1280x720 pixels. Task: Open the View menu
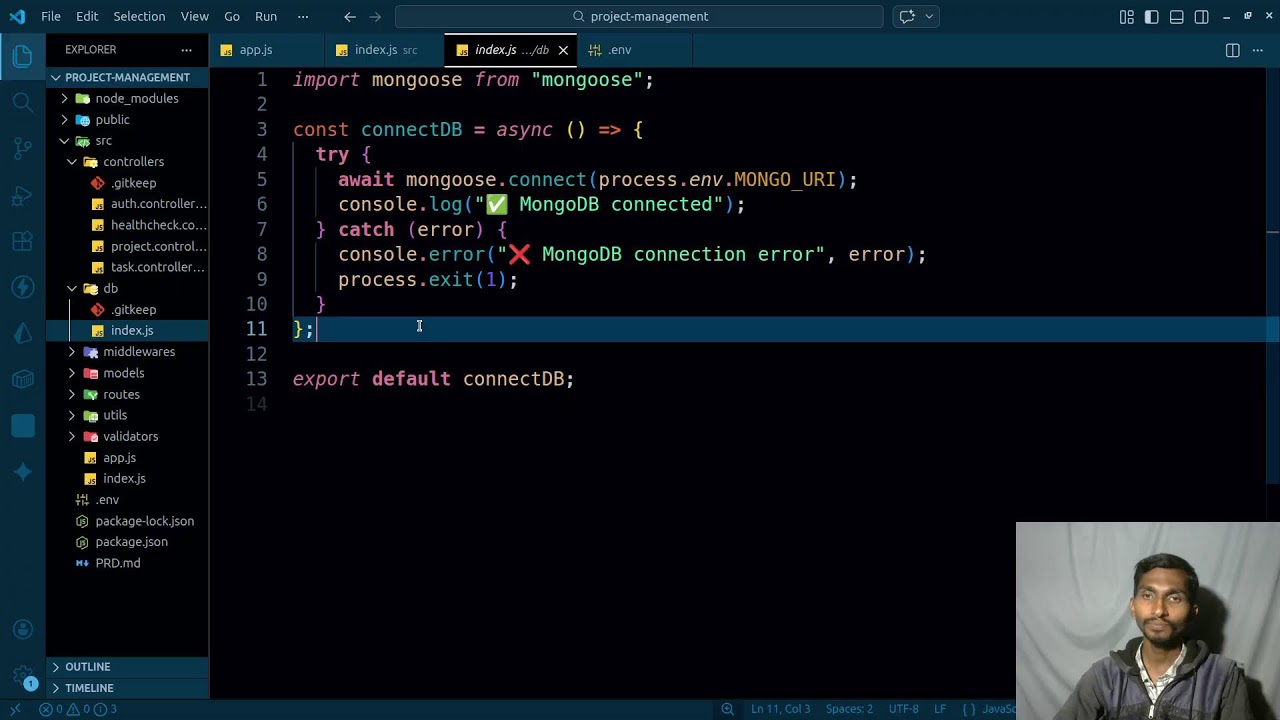195,16
